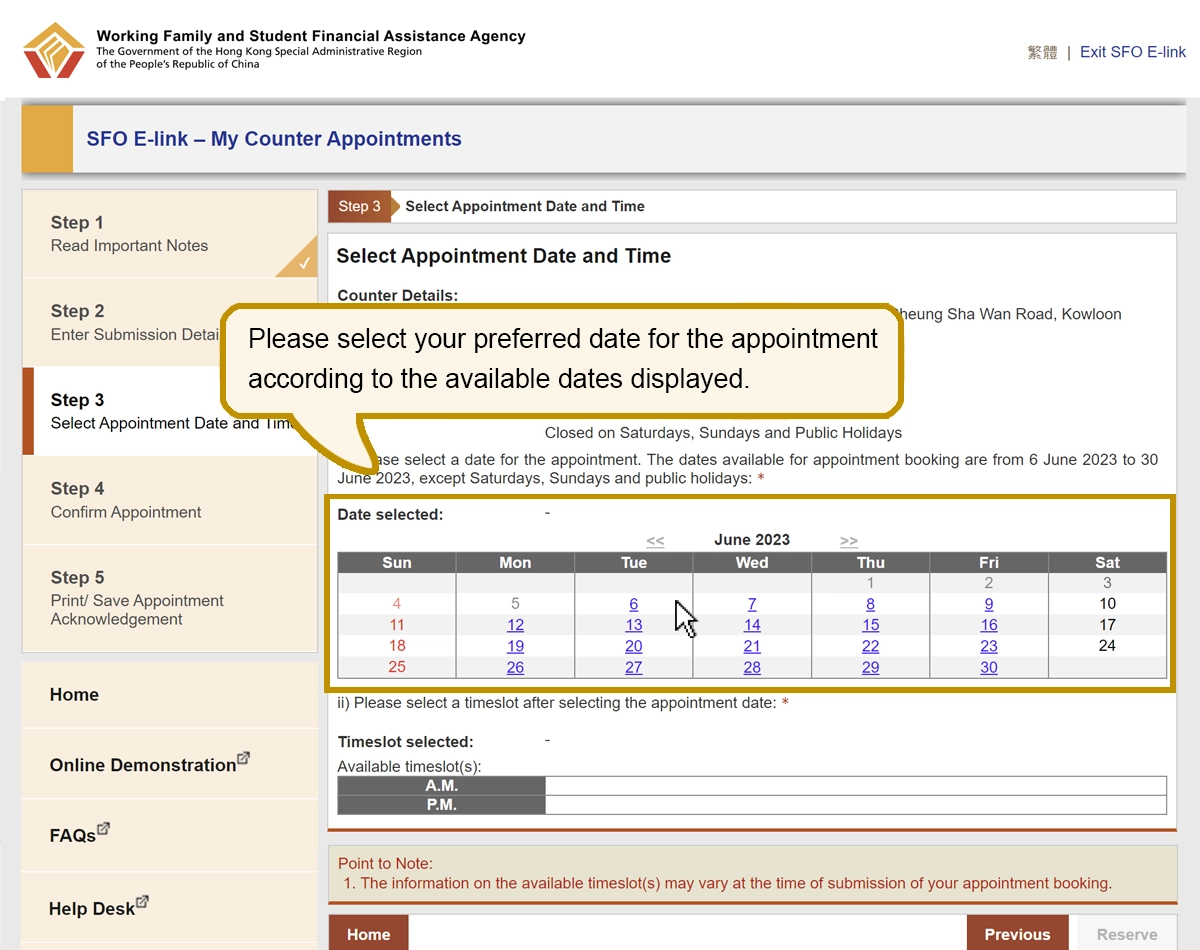
Task: Click the greyed-out Reserve button
Action: point(1127,933)
